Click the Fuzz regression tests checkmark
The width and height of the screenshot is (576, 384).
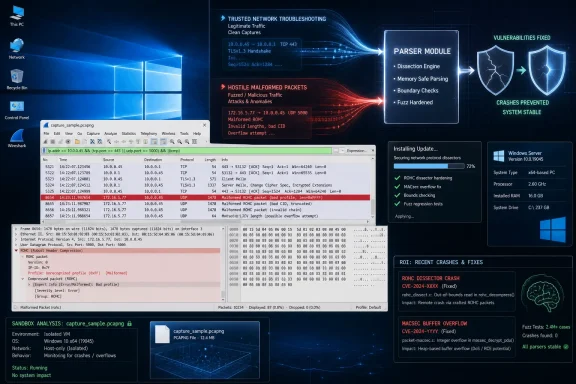pyautogui.click(x=397, y=204)
